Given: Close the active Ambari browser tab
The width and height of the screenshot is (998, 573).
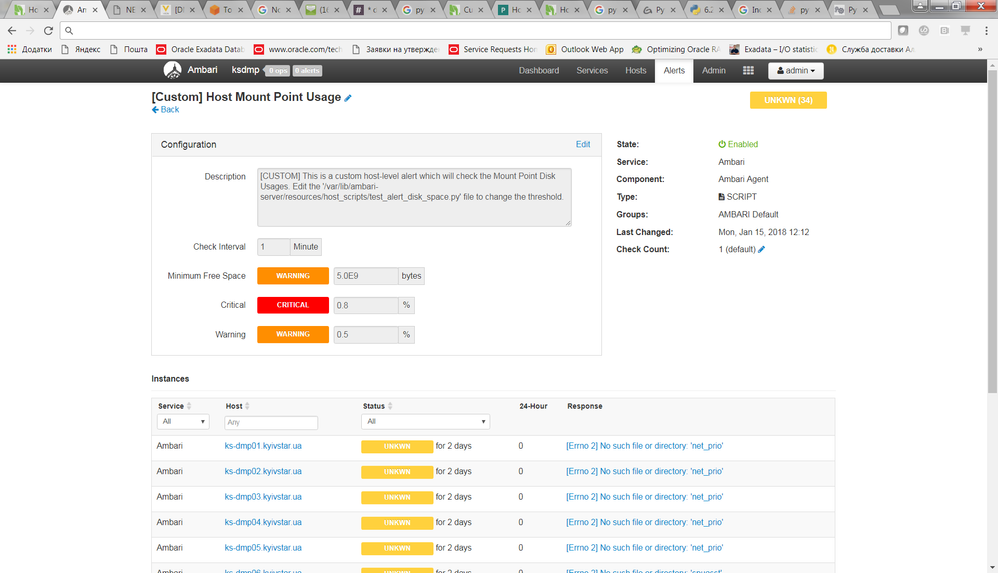Looking at the screenshot, I should [x=95, y=10].
